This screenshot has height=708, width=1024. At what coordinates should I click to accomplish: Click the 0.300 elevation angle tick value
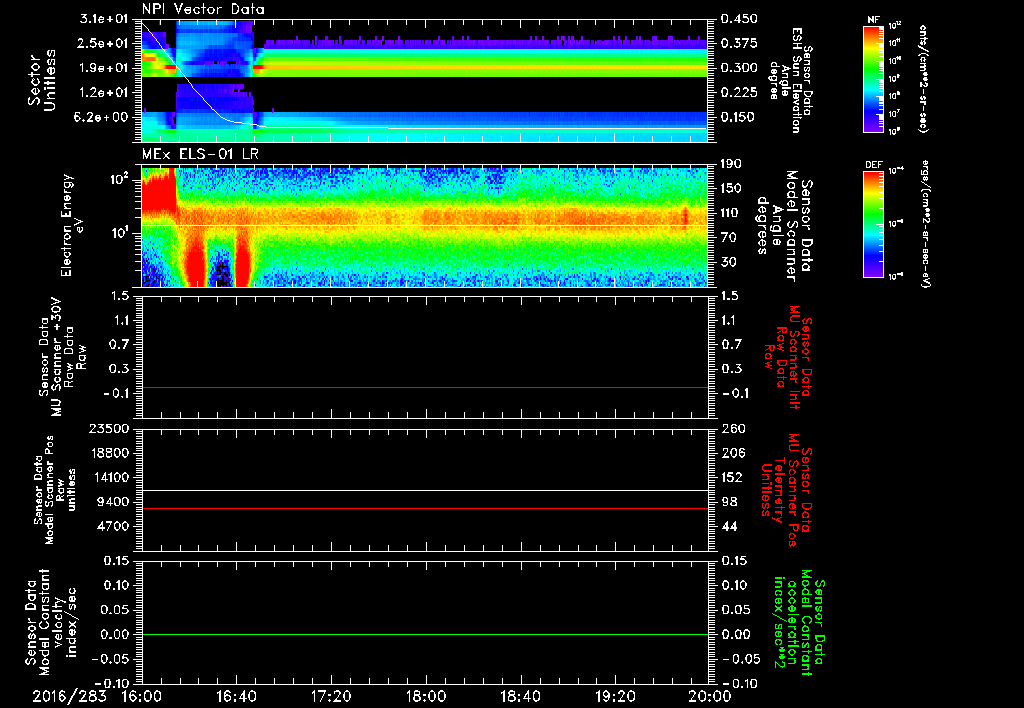740,68
